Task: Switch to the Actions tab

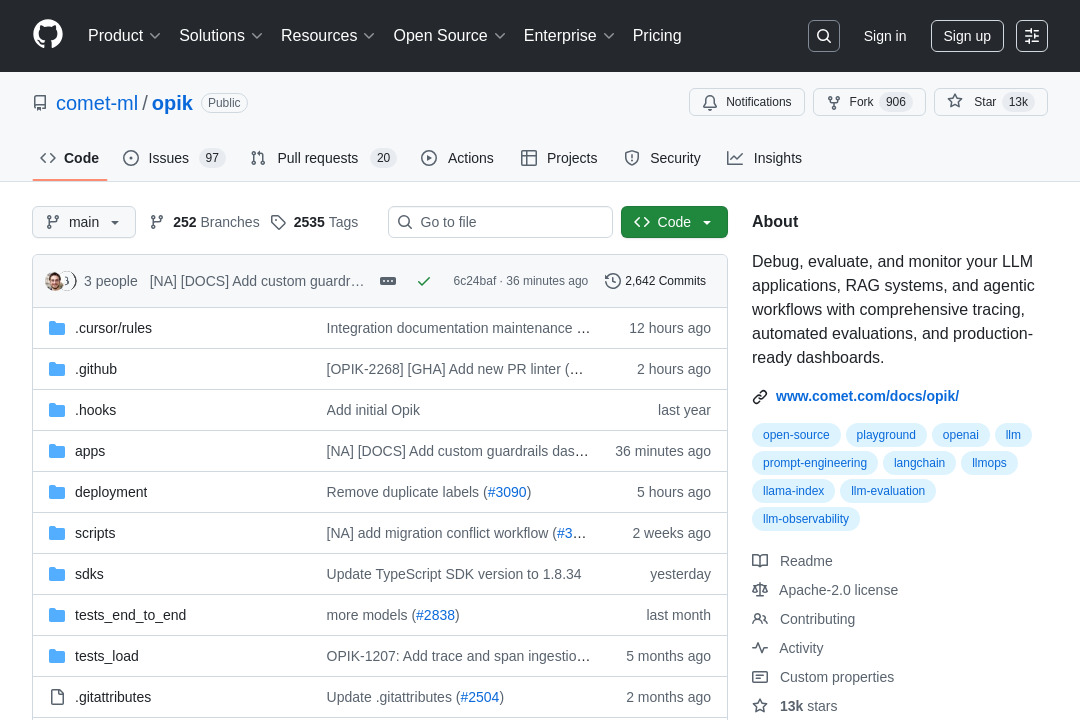Action: [x=457, y=158]
